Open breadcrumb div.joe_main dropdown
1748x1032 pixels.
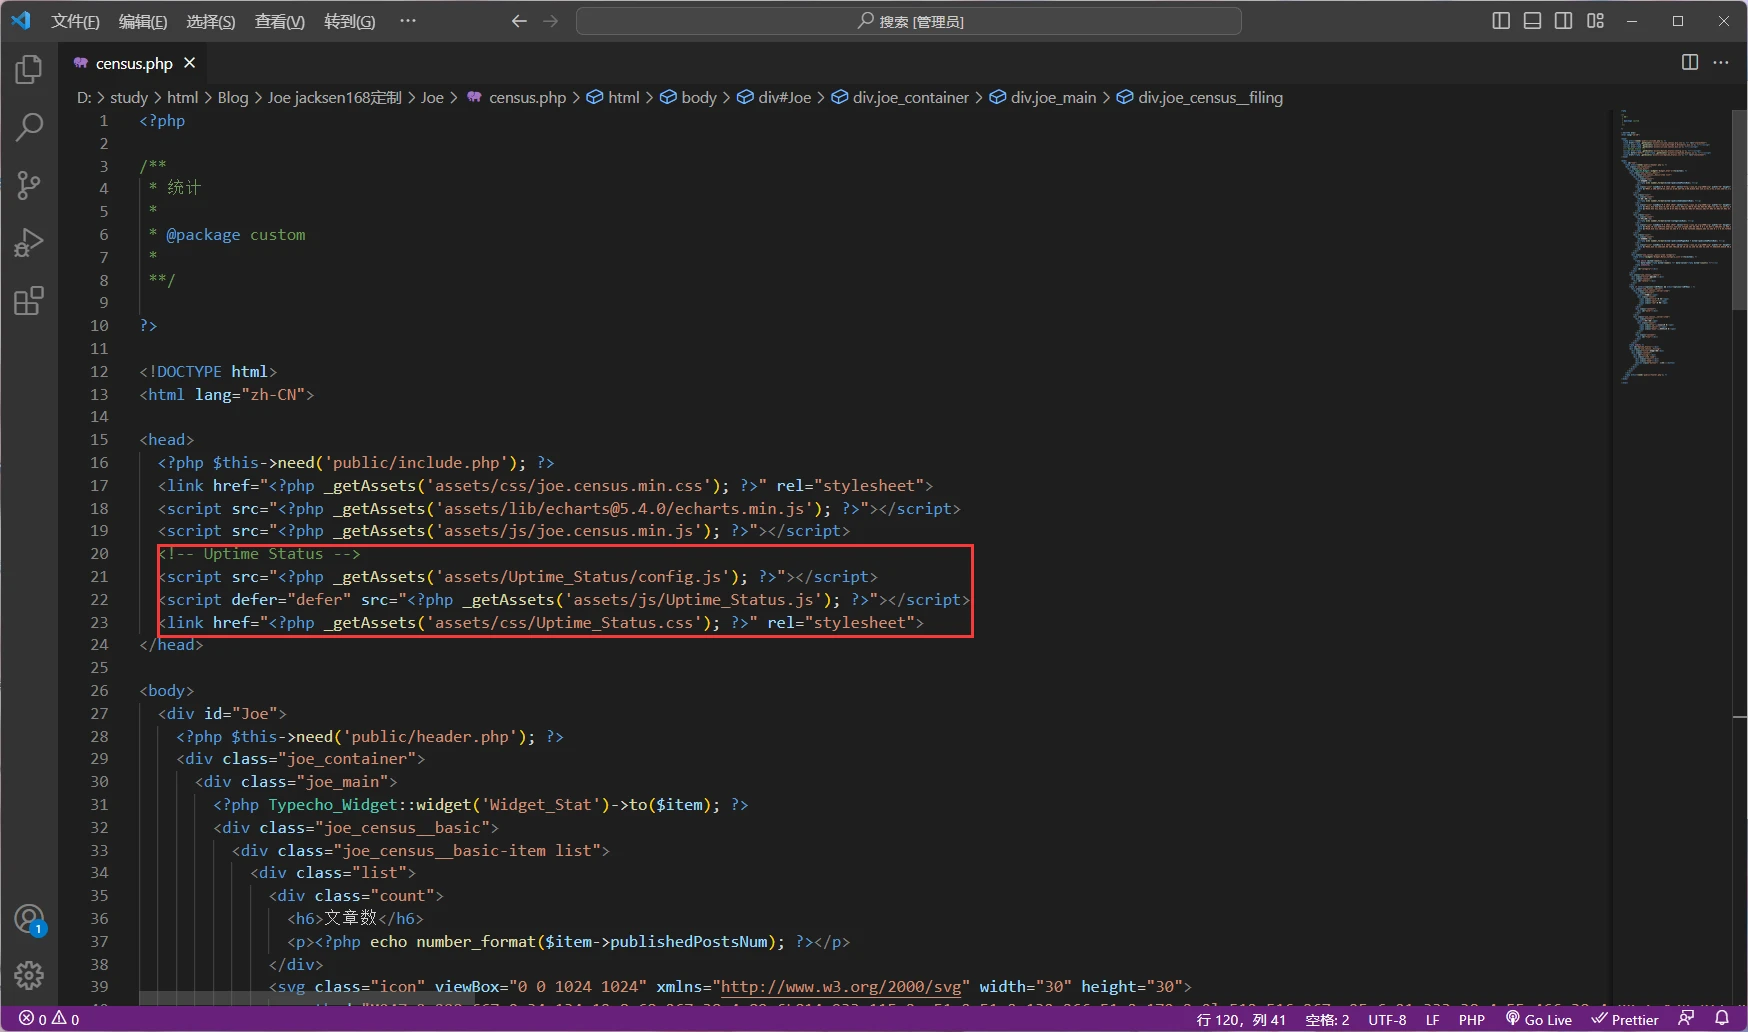(x=1043, y=98)
